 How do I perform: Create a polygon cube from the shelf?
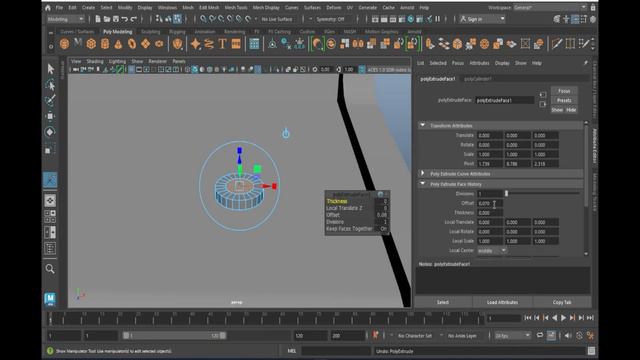pyautogui.click(x=91, y=44)
